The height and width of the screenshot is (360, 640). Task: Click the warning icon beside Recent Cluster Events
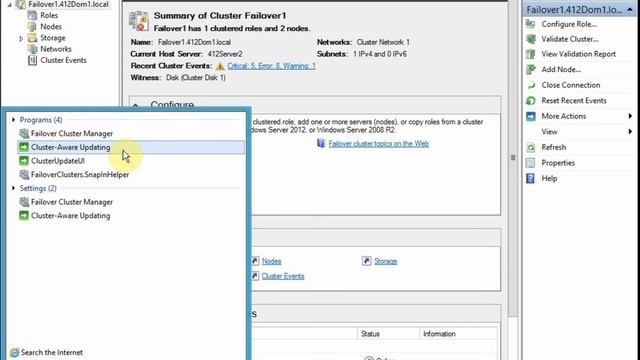[220, 66]
